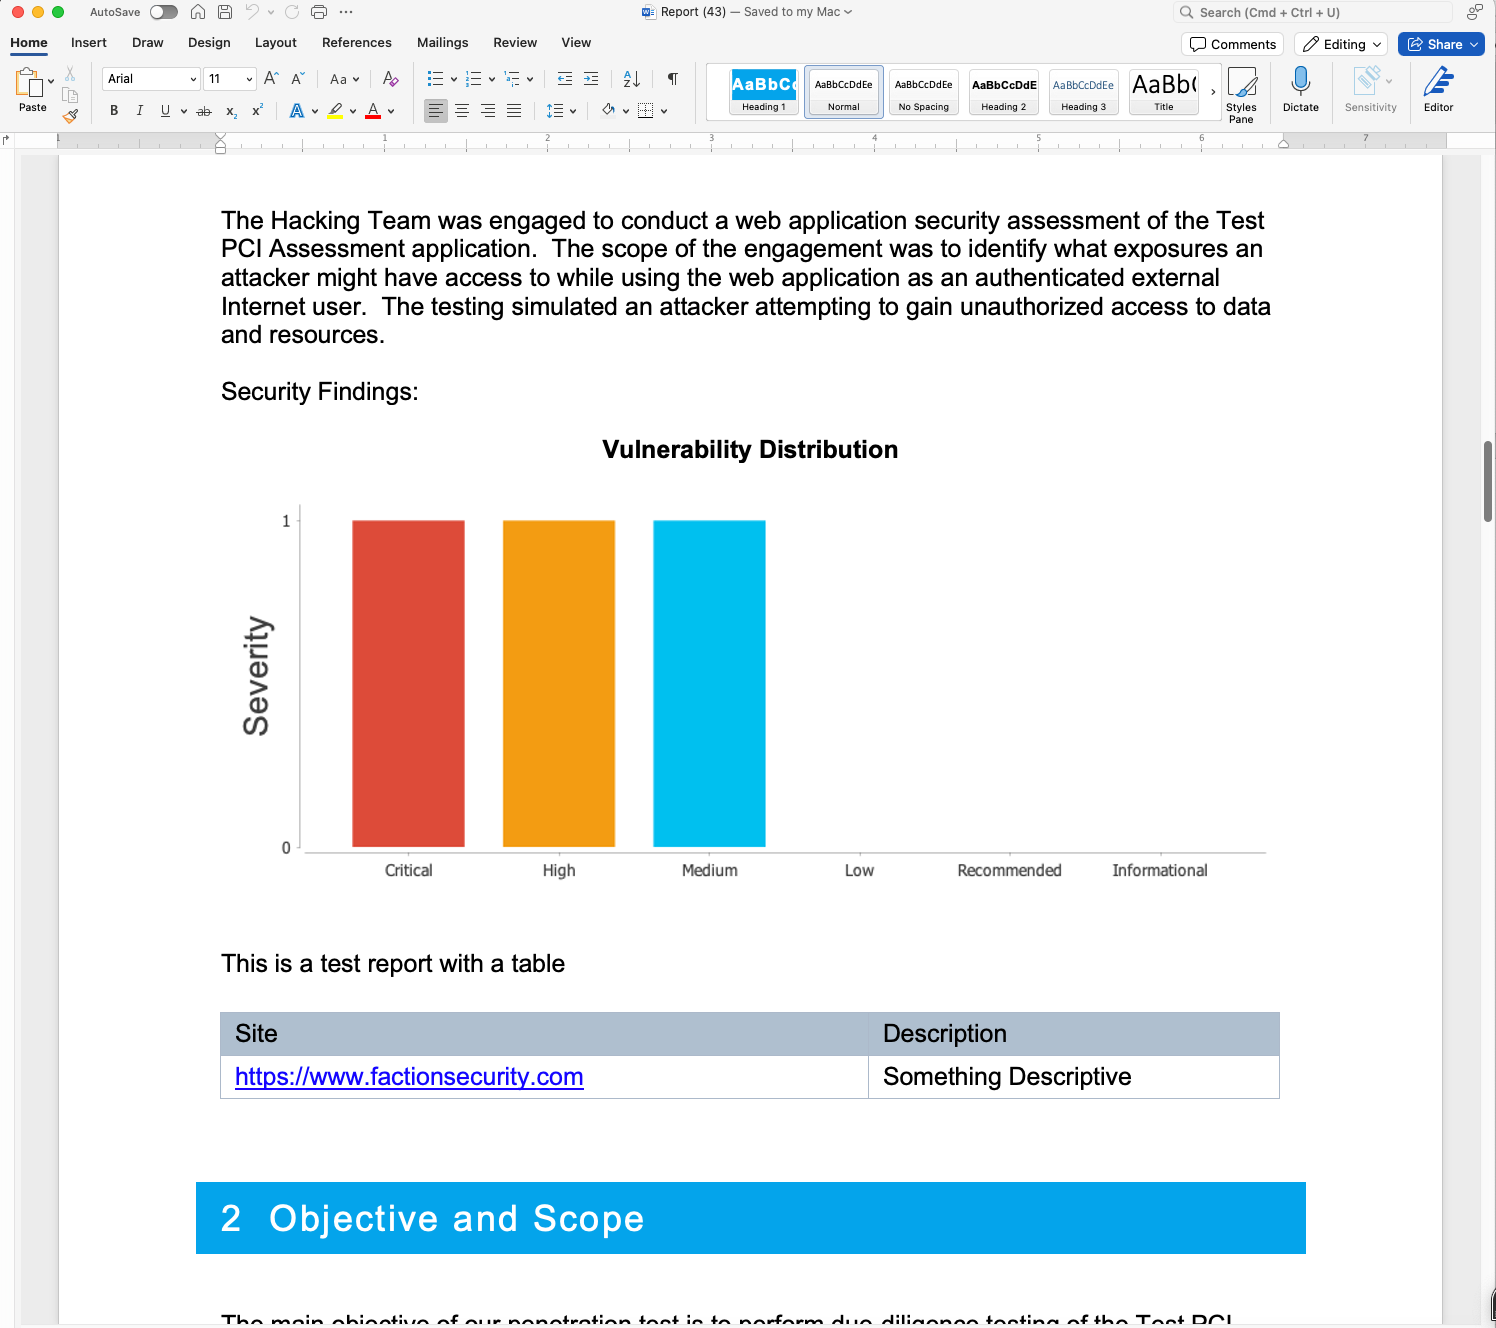Start Dictate with the microphone icon

click(1301, 89)
